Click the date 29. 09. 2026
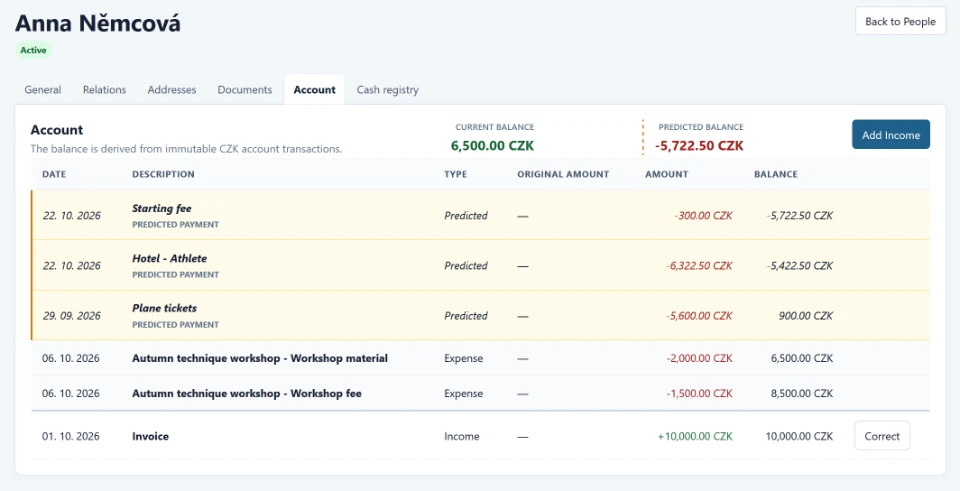 point(72,316)
